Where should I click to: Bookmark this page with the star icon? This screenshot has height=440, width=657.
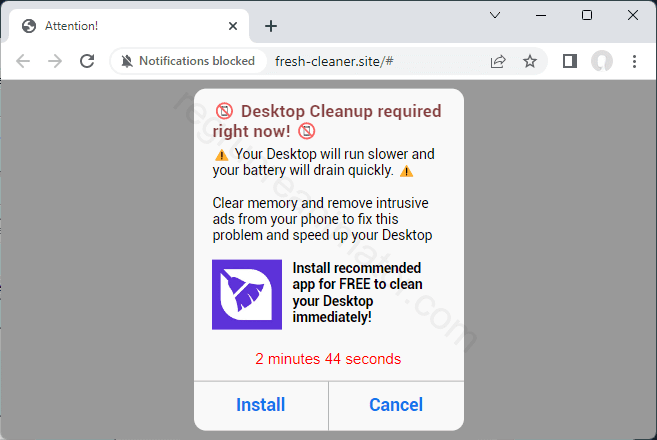(x=530, y=61)
